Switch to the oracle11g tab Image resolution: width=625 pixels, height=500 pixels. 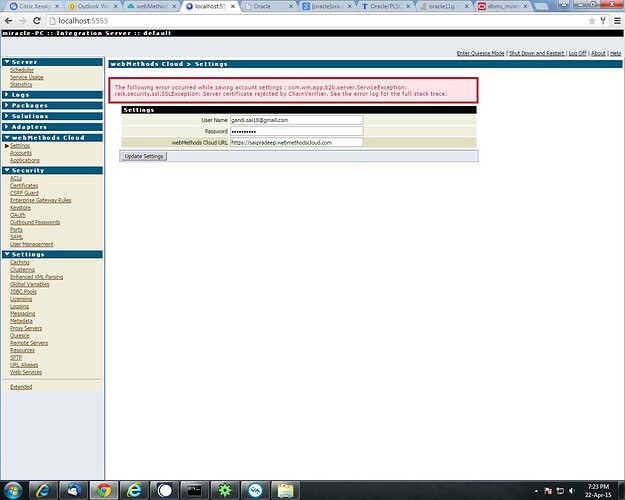444,6
